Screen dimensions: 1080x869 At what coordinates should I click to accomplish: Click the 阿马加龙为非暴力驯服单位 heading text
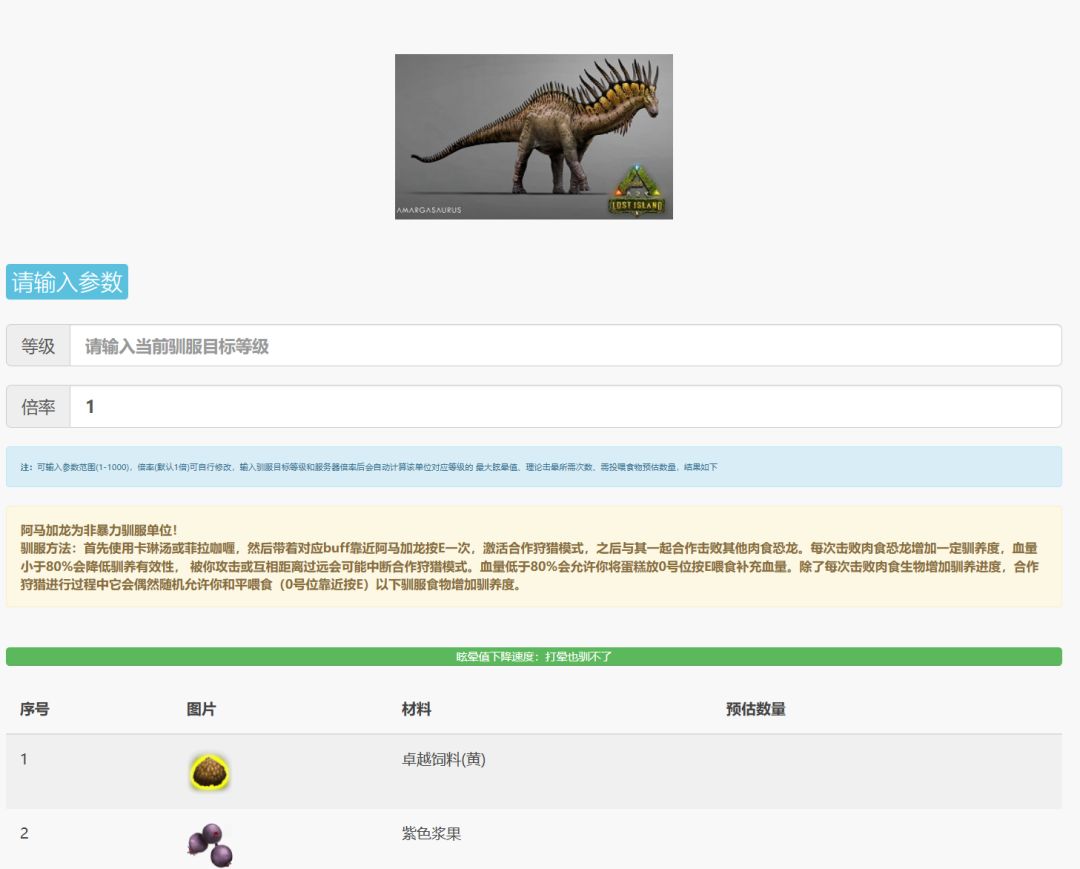[98, 530]
